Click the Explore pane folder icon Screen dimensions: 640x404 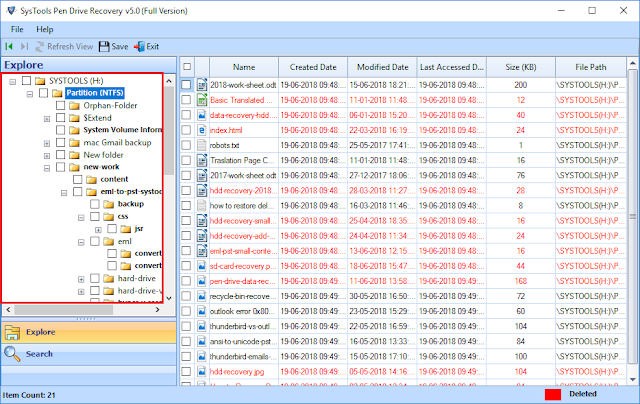[x=12, y=332]
